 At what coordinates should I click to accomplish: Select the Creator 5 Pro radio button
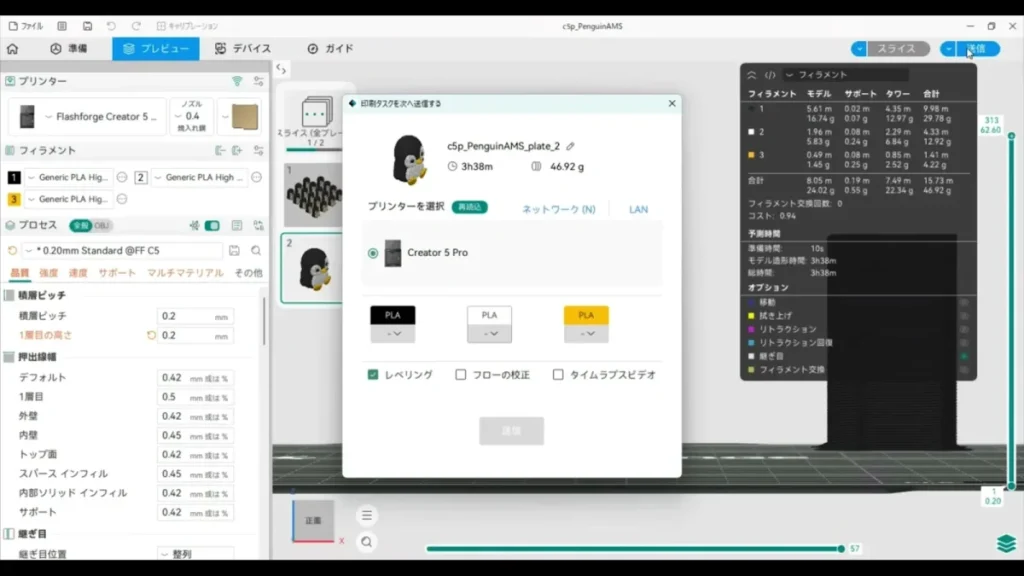click(x=373, y=253)
